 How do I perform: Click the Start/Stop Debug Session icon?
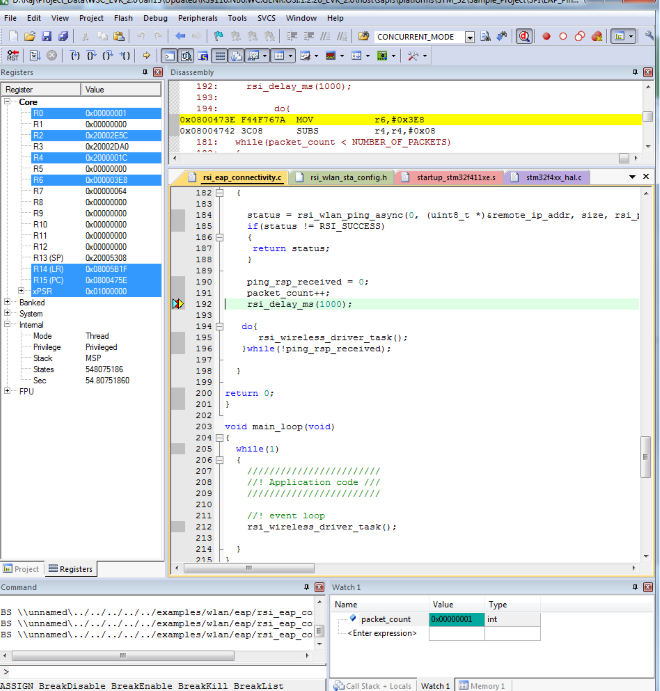(x=524, y=36)
